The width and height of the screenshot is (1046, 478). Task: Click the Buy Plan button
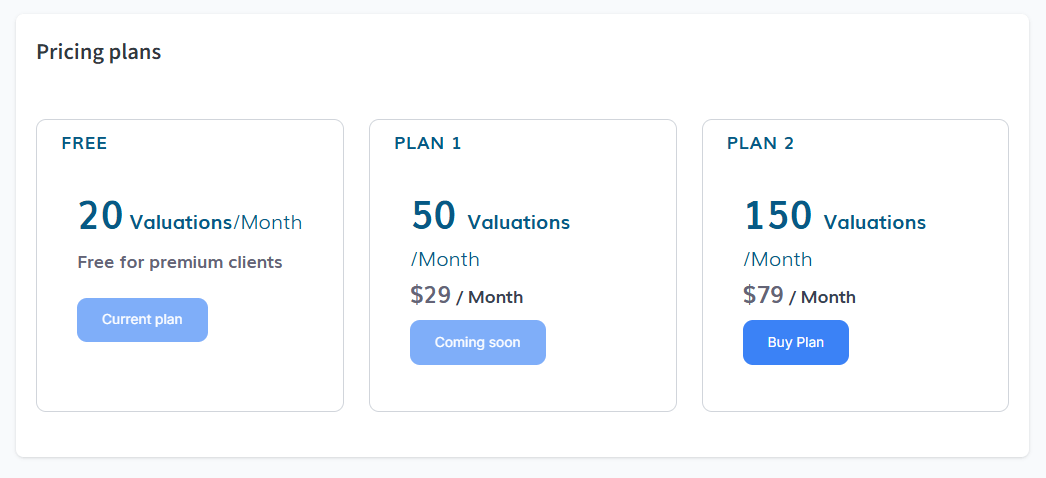click(795, 343)
